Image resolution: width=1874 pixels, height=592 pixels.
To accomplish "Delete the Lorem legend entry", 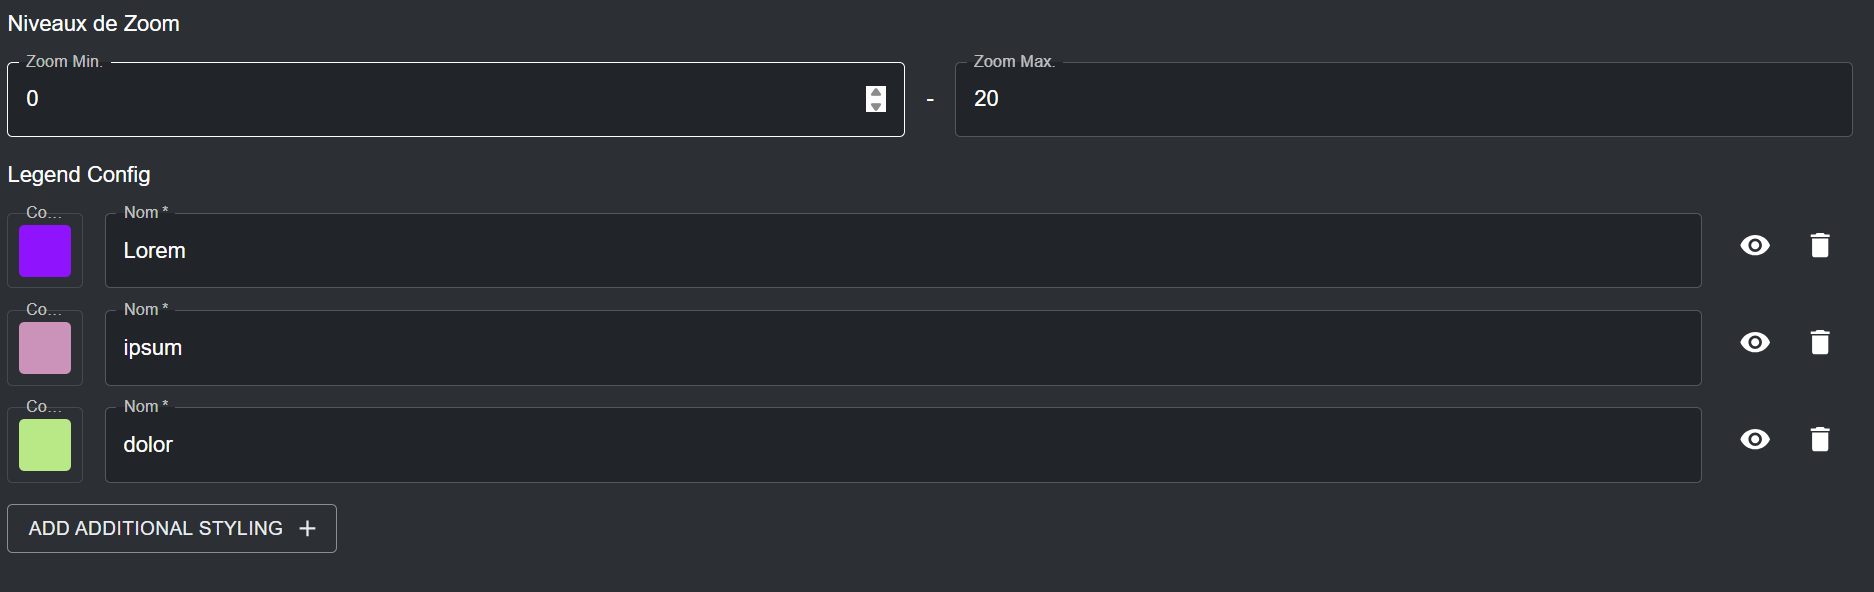I will pyautogui.click(x=1820, y=246).
